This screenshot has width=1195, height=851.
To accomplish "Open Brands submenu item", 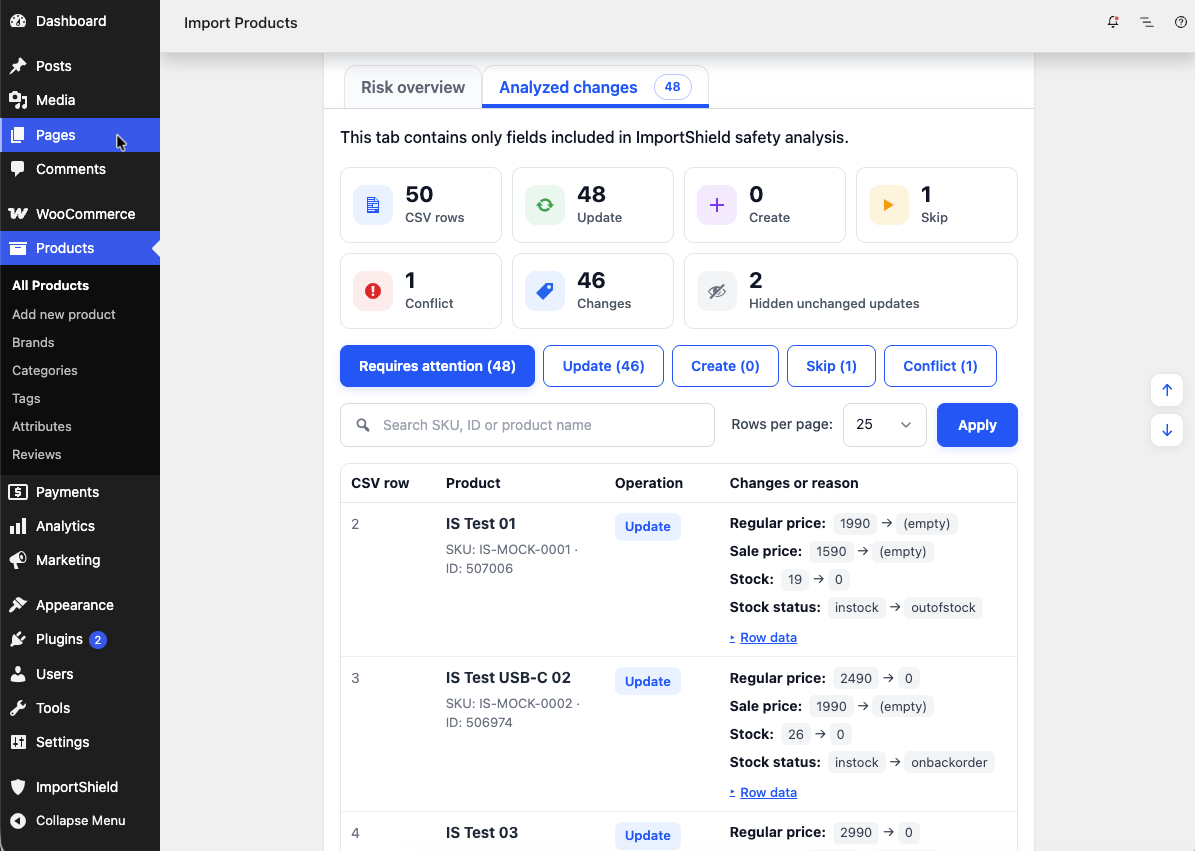I will (x=33, y=343).
